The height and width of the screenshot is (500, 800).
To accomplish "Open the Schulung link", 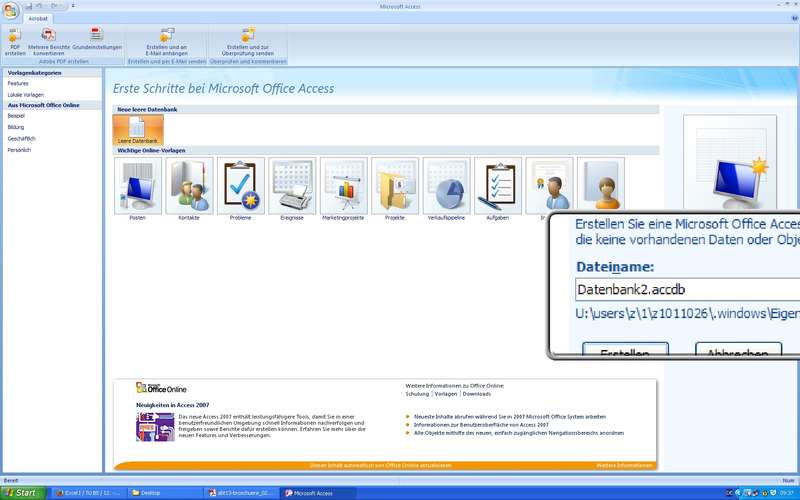I will tap(417, 394).
